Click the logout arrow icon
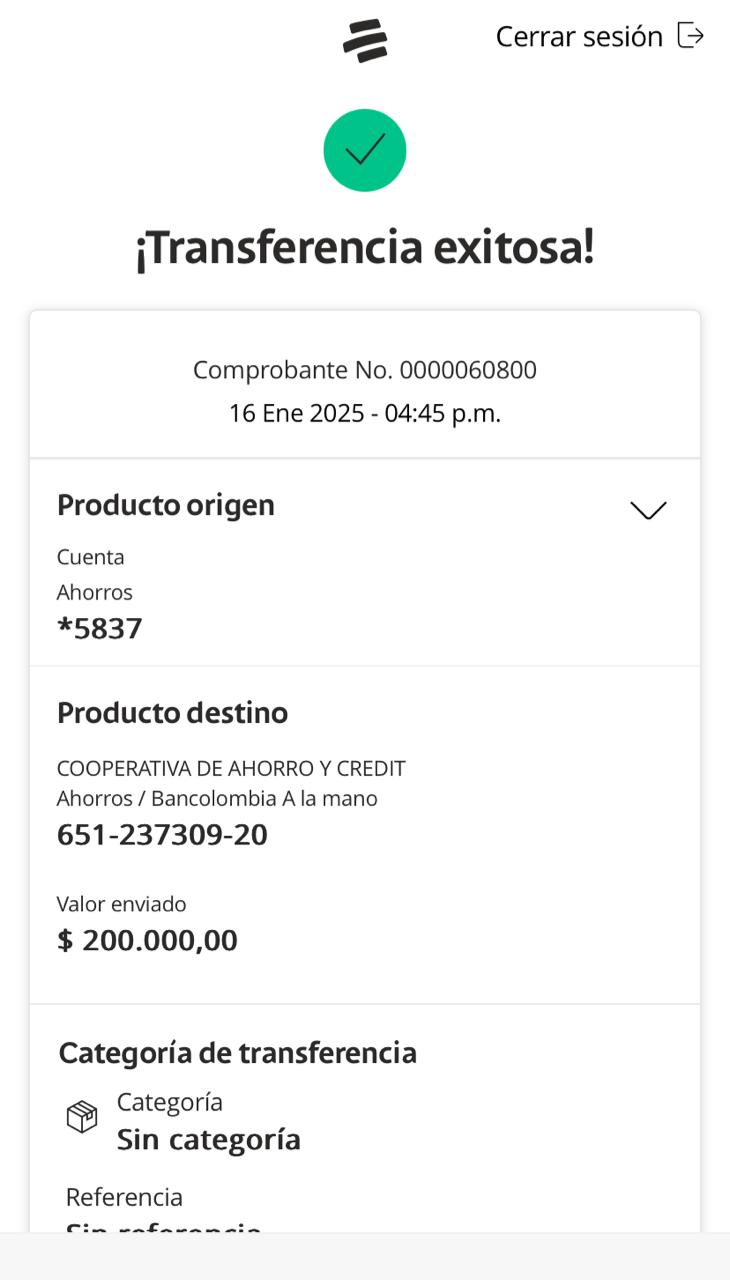This screenshot has height=1280, width=730. coord(691,36)
